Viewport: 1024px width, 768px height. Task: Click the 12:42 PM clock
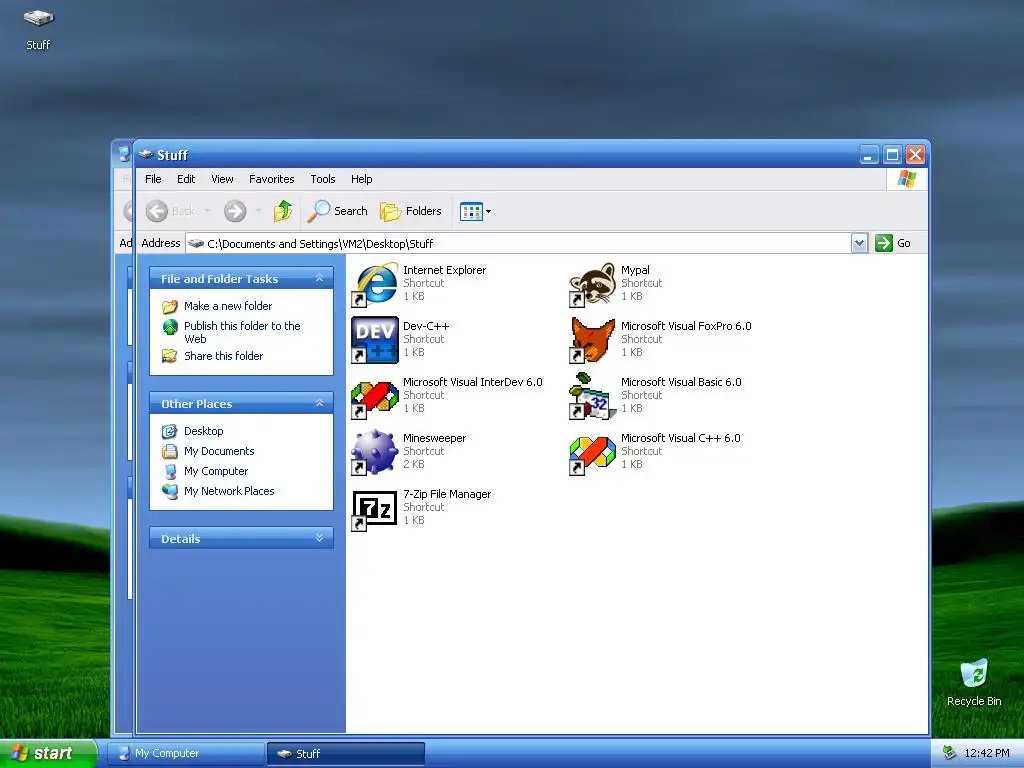click(x=987, y=753)
